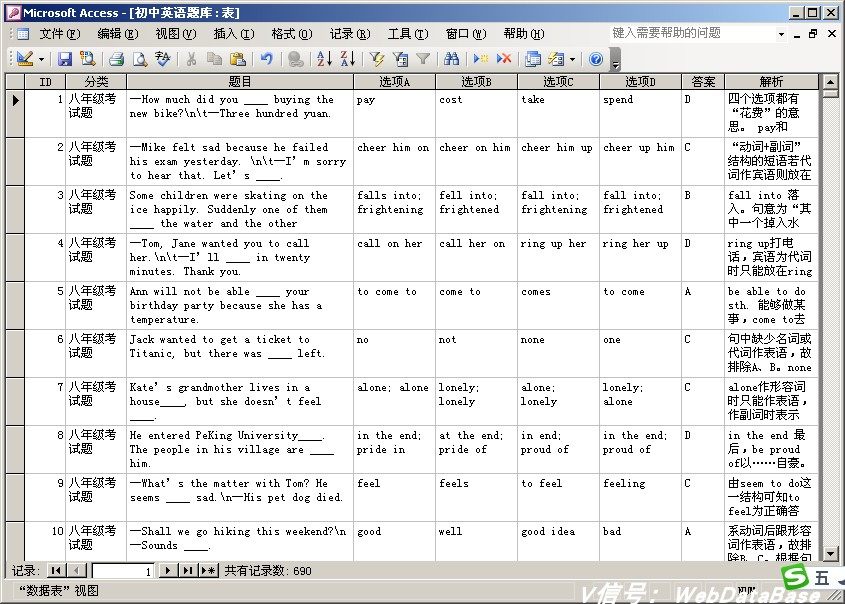Select the 选项A column header
845x604 pixels.
click(394, 82)
